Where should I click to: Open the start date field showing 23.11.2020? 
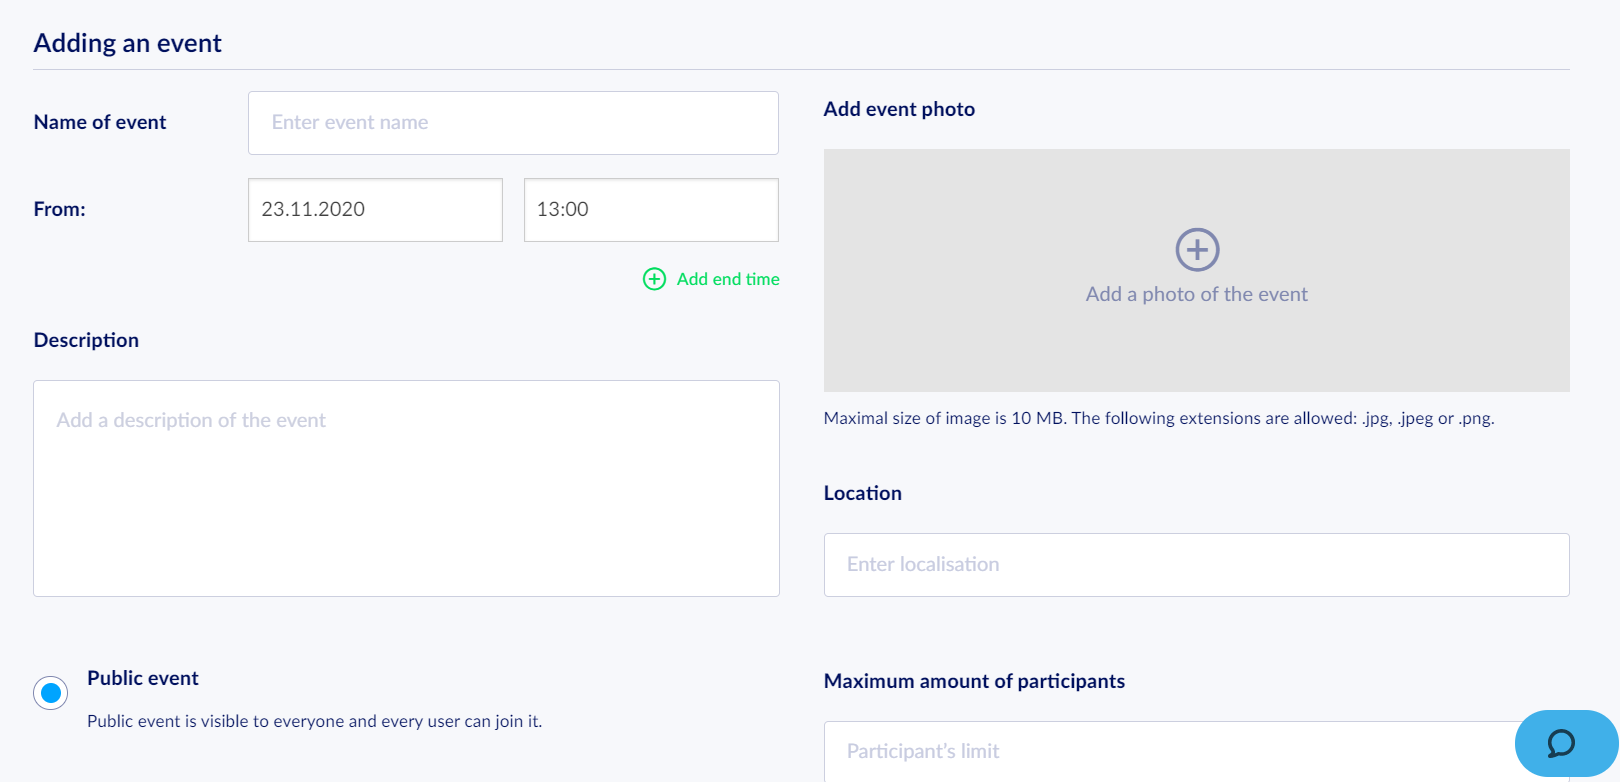click(x=375, y=210)
